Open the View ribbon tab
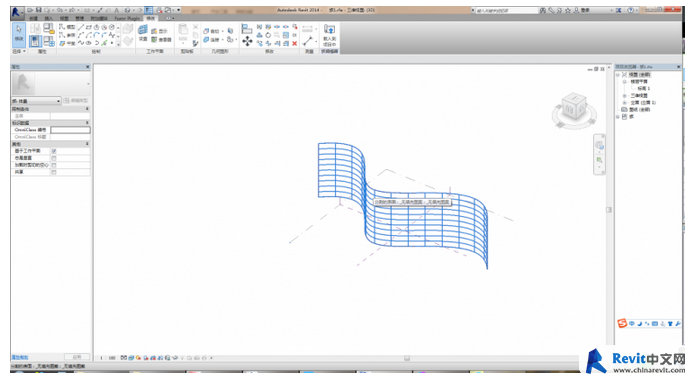 64,18
